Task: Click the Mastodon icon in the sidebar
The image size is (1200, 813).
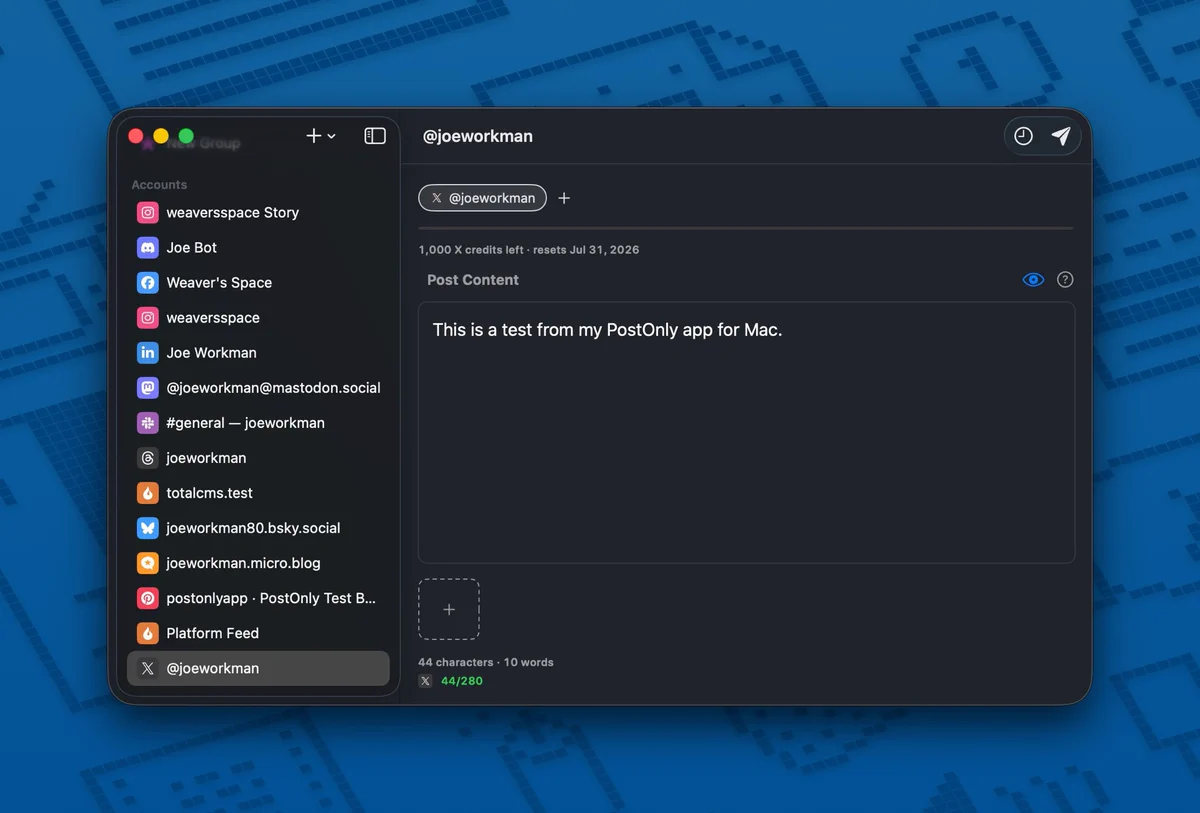Action: click(x=148, y=388)
